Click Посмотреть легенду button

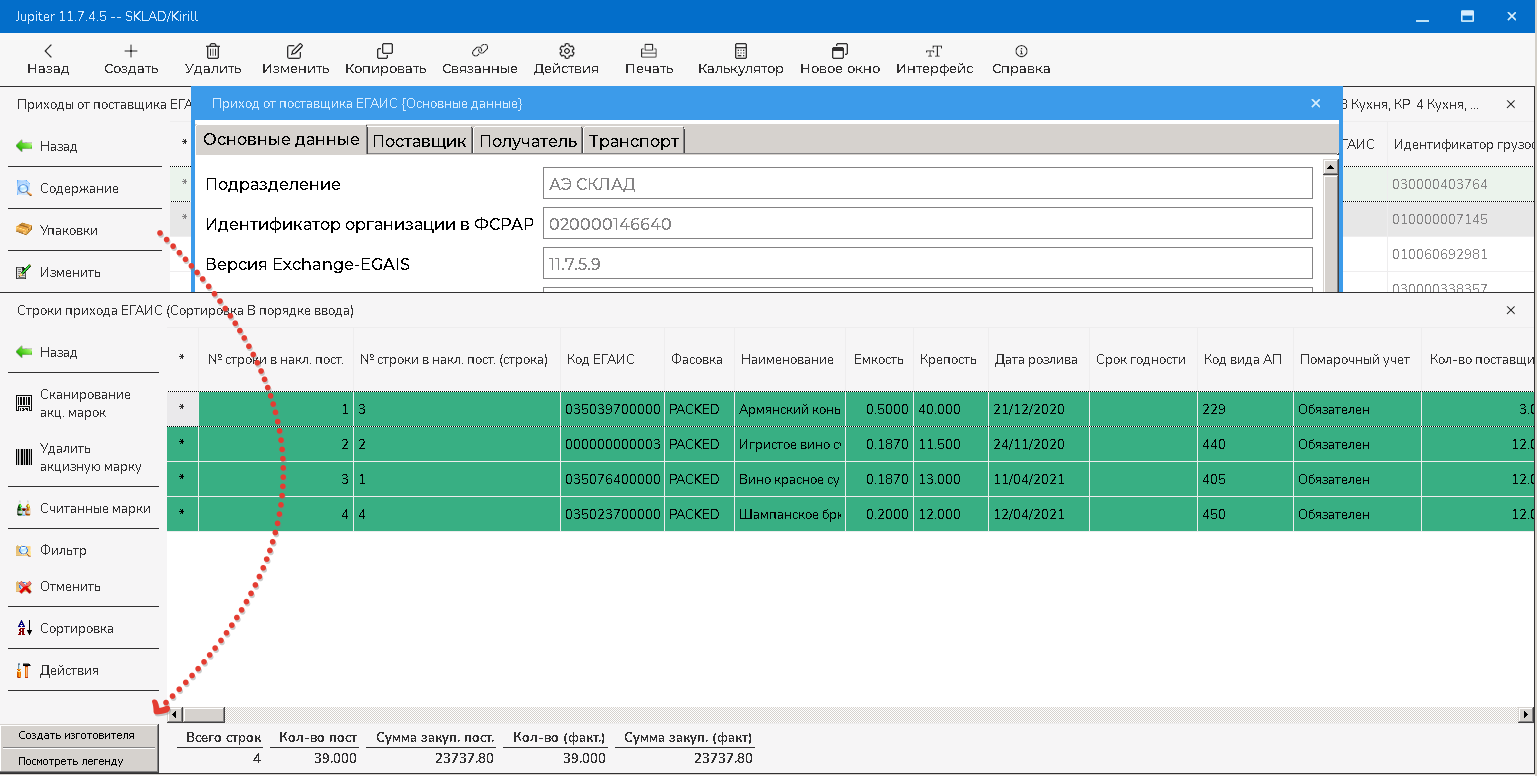point(77,760)
